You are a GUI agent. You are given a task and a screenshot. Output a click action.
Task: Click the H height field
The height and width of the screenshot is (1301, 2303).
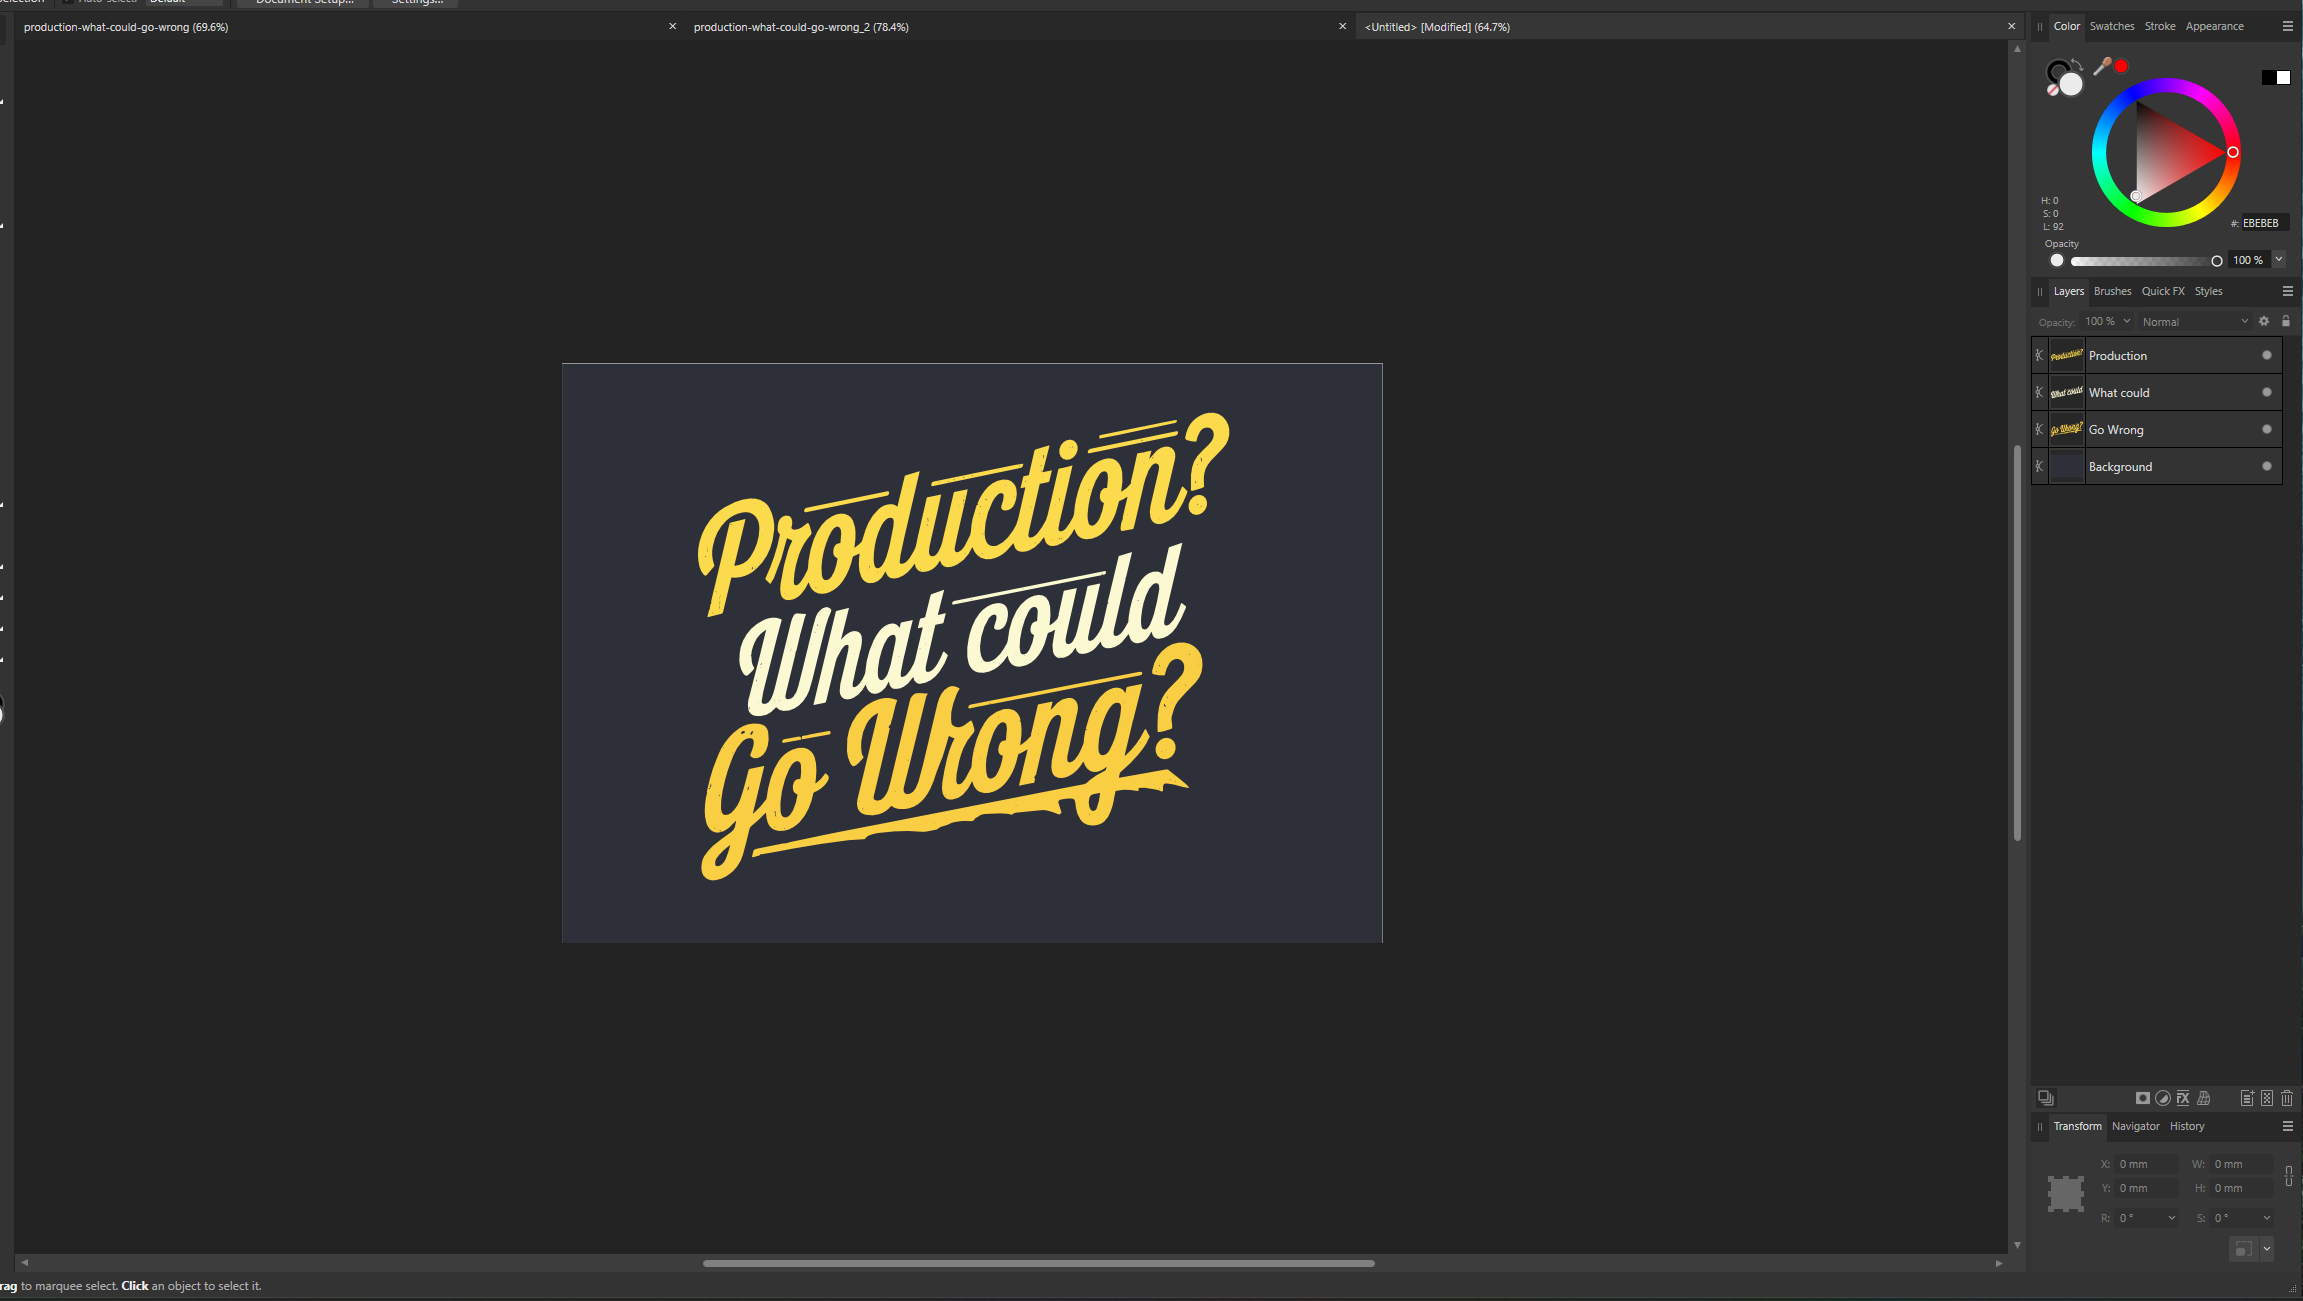(2241, 1188)
